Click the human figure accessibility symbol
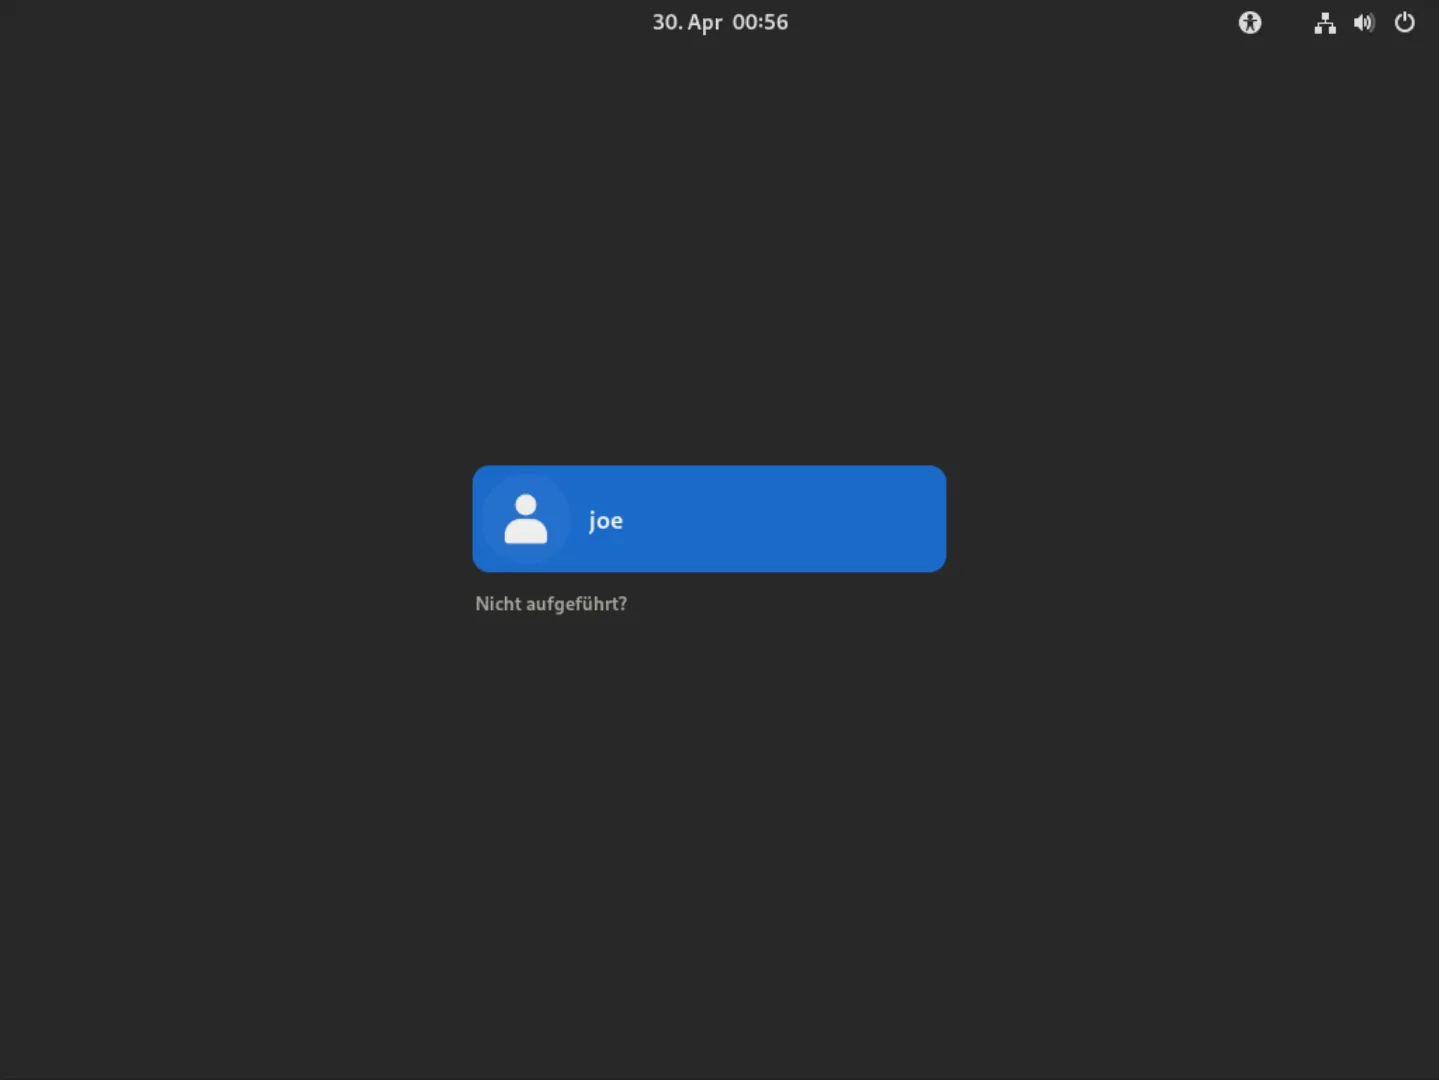1439x1080 pixels. (1250, 22)
